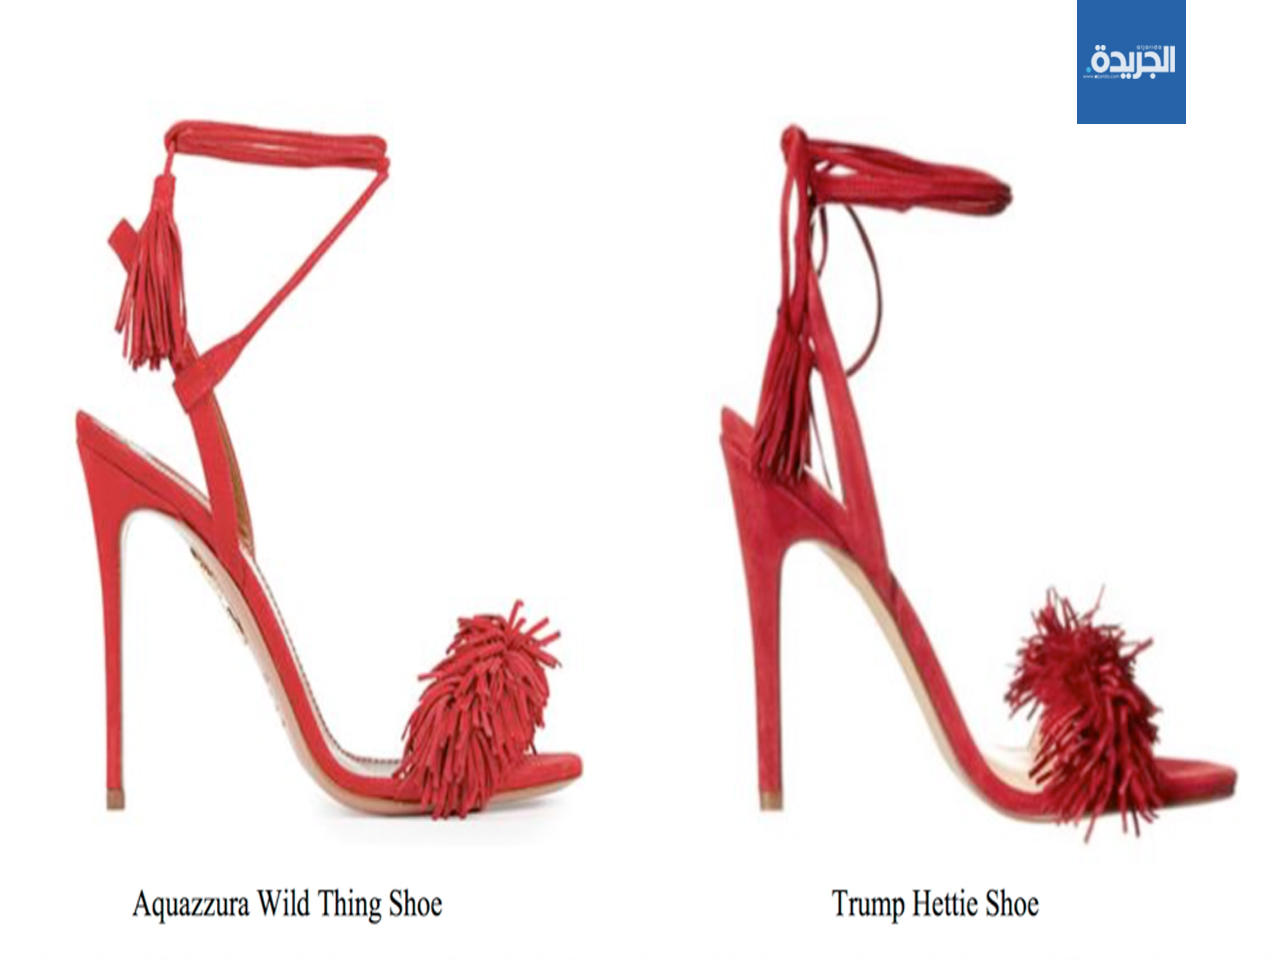
Task: Click the Aquazzura Wild Thing Shoe caption
Action: [x=287, y=904]
